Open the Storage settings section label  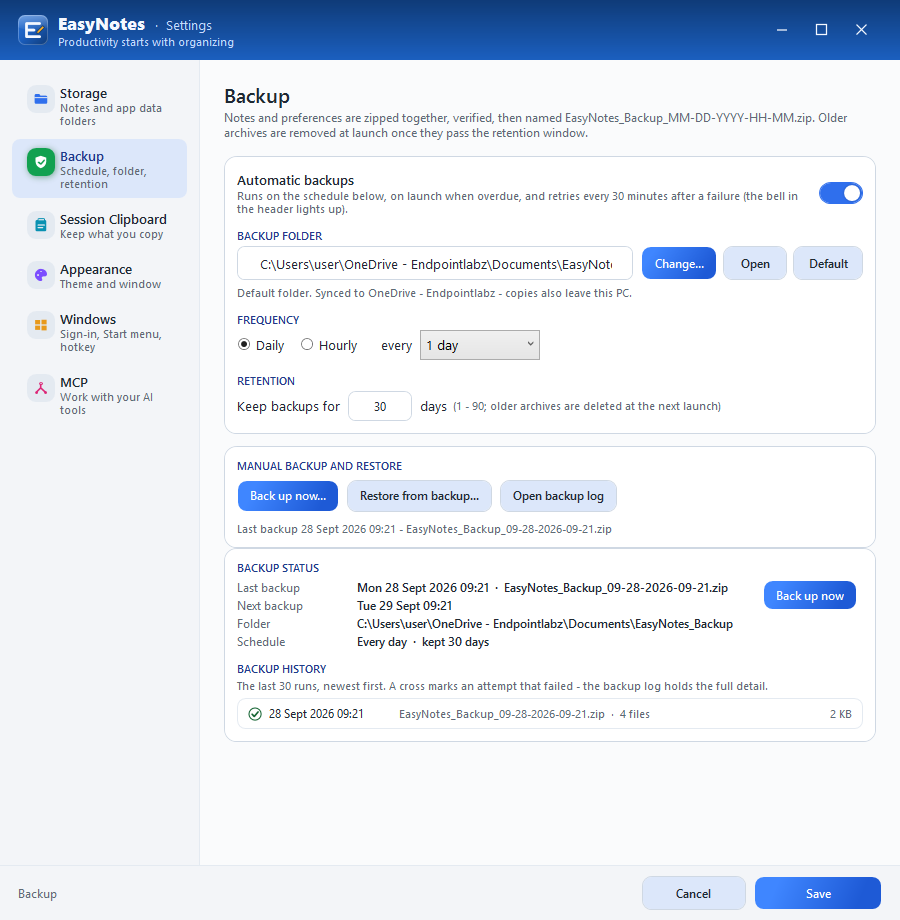83,94
